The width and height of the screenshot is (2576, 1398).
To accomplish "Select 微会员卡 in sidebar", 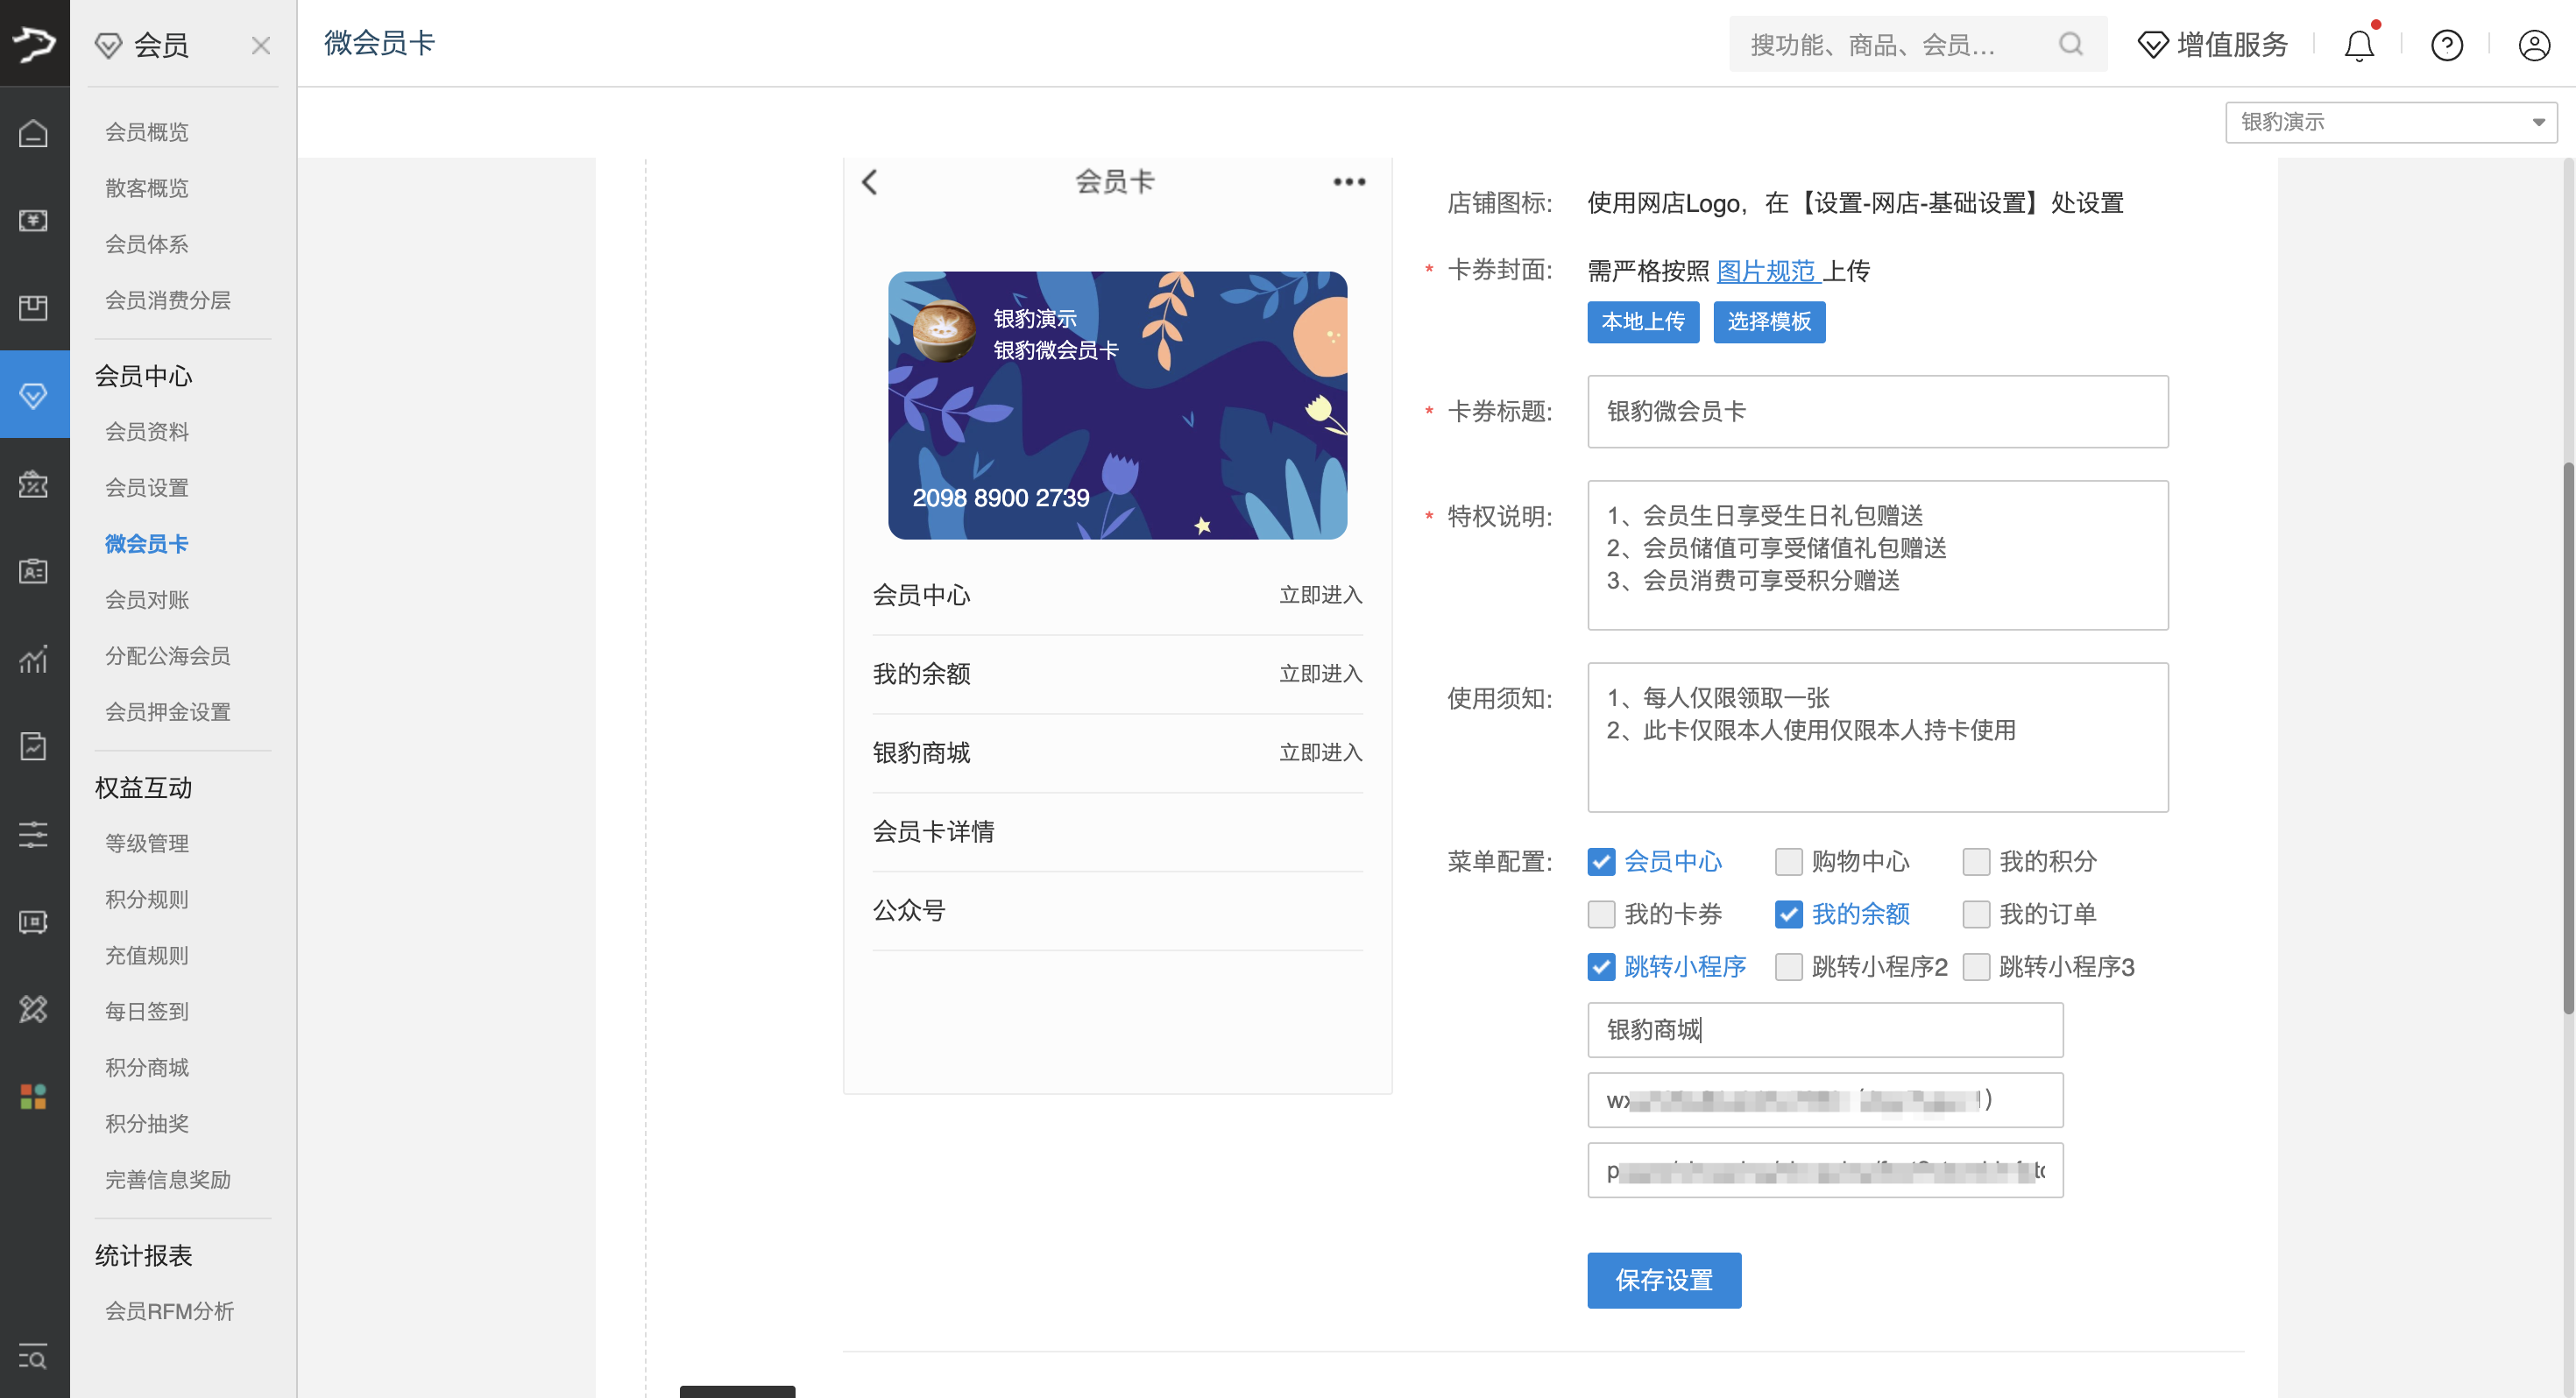I will 147,544.
